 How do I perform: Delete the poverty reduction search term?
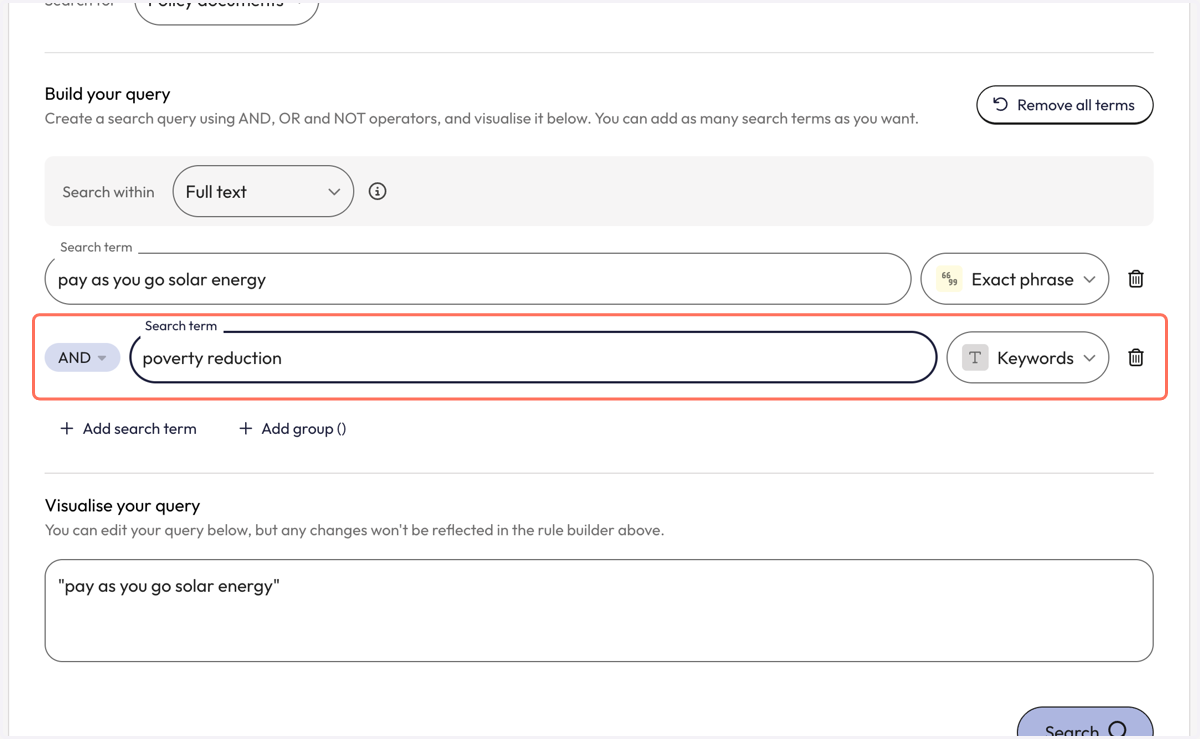click(x=1136, y=357)
